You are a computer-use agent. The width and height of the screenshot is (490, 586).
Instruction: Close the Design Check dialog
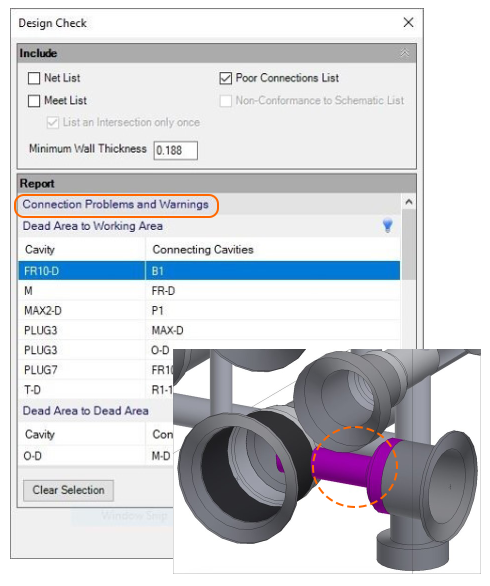click(408, 22)
